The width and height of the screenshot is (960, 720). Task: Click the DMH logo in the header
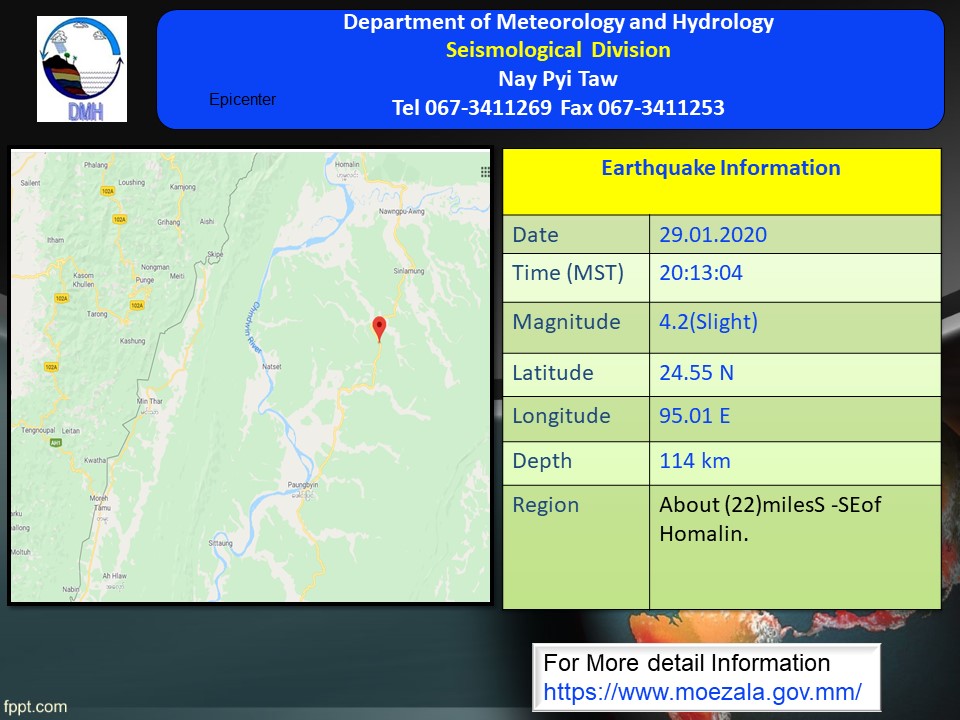82,69
